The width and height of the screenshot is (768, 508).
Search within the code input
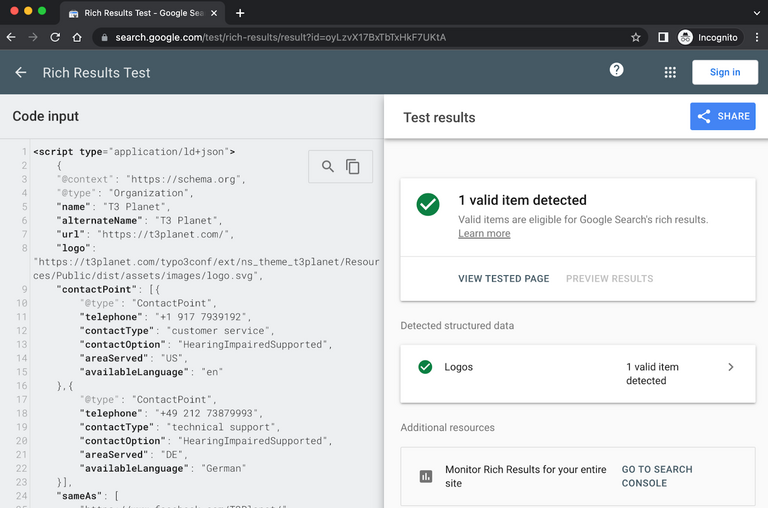(328, 167)
